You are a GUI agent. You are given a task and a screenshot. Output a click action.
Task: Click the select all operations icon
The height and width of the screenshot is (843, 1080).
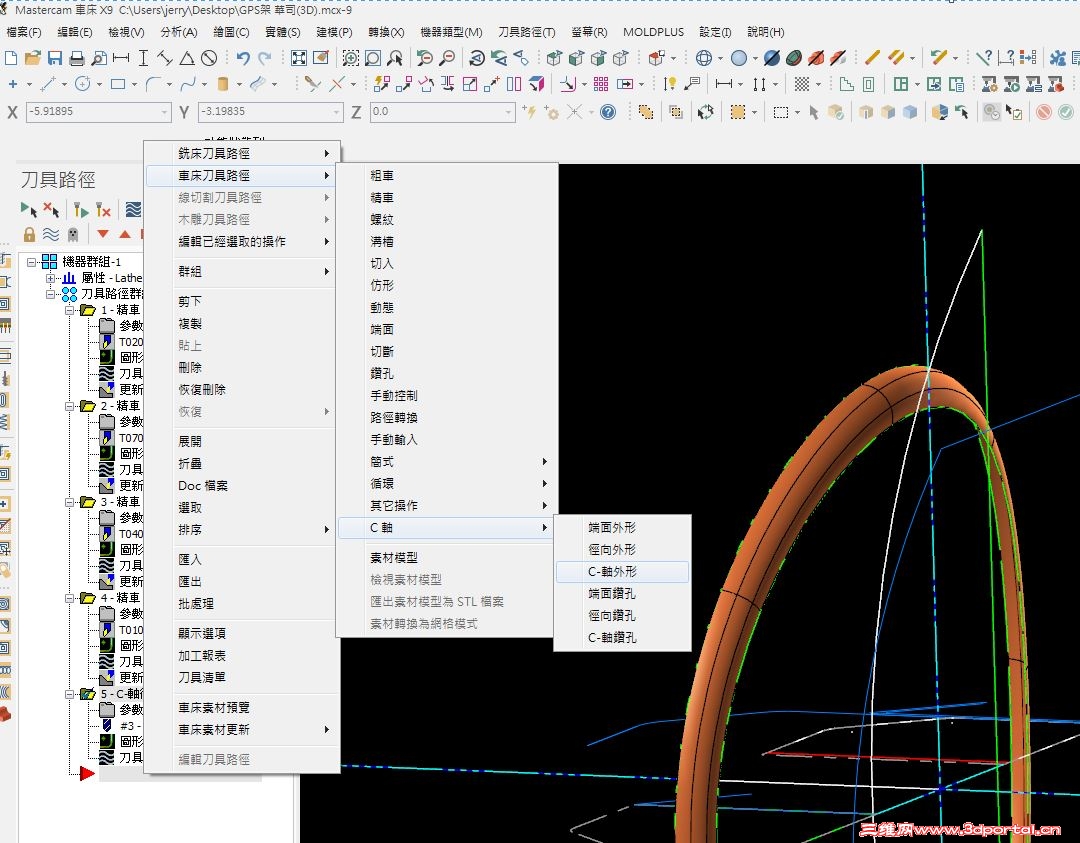point(29,210)
